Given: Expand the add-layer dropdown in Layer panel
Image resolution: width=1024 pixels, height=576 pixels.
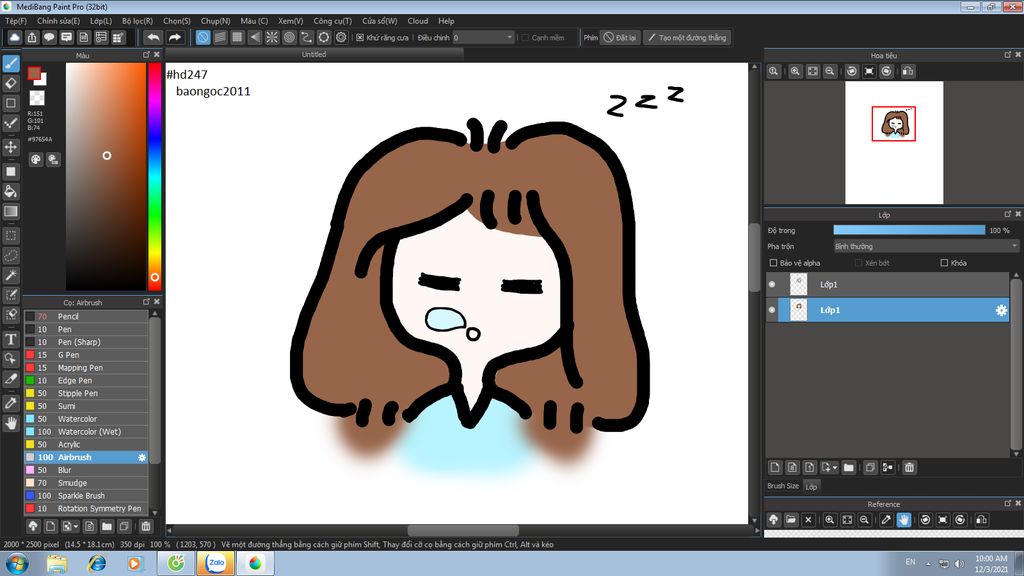Looking at the screenshot, I should 829,468.
